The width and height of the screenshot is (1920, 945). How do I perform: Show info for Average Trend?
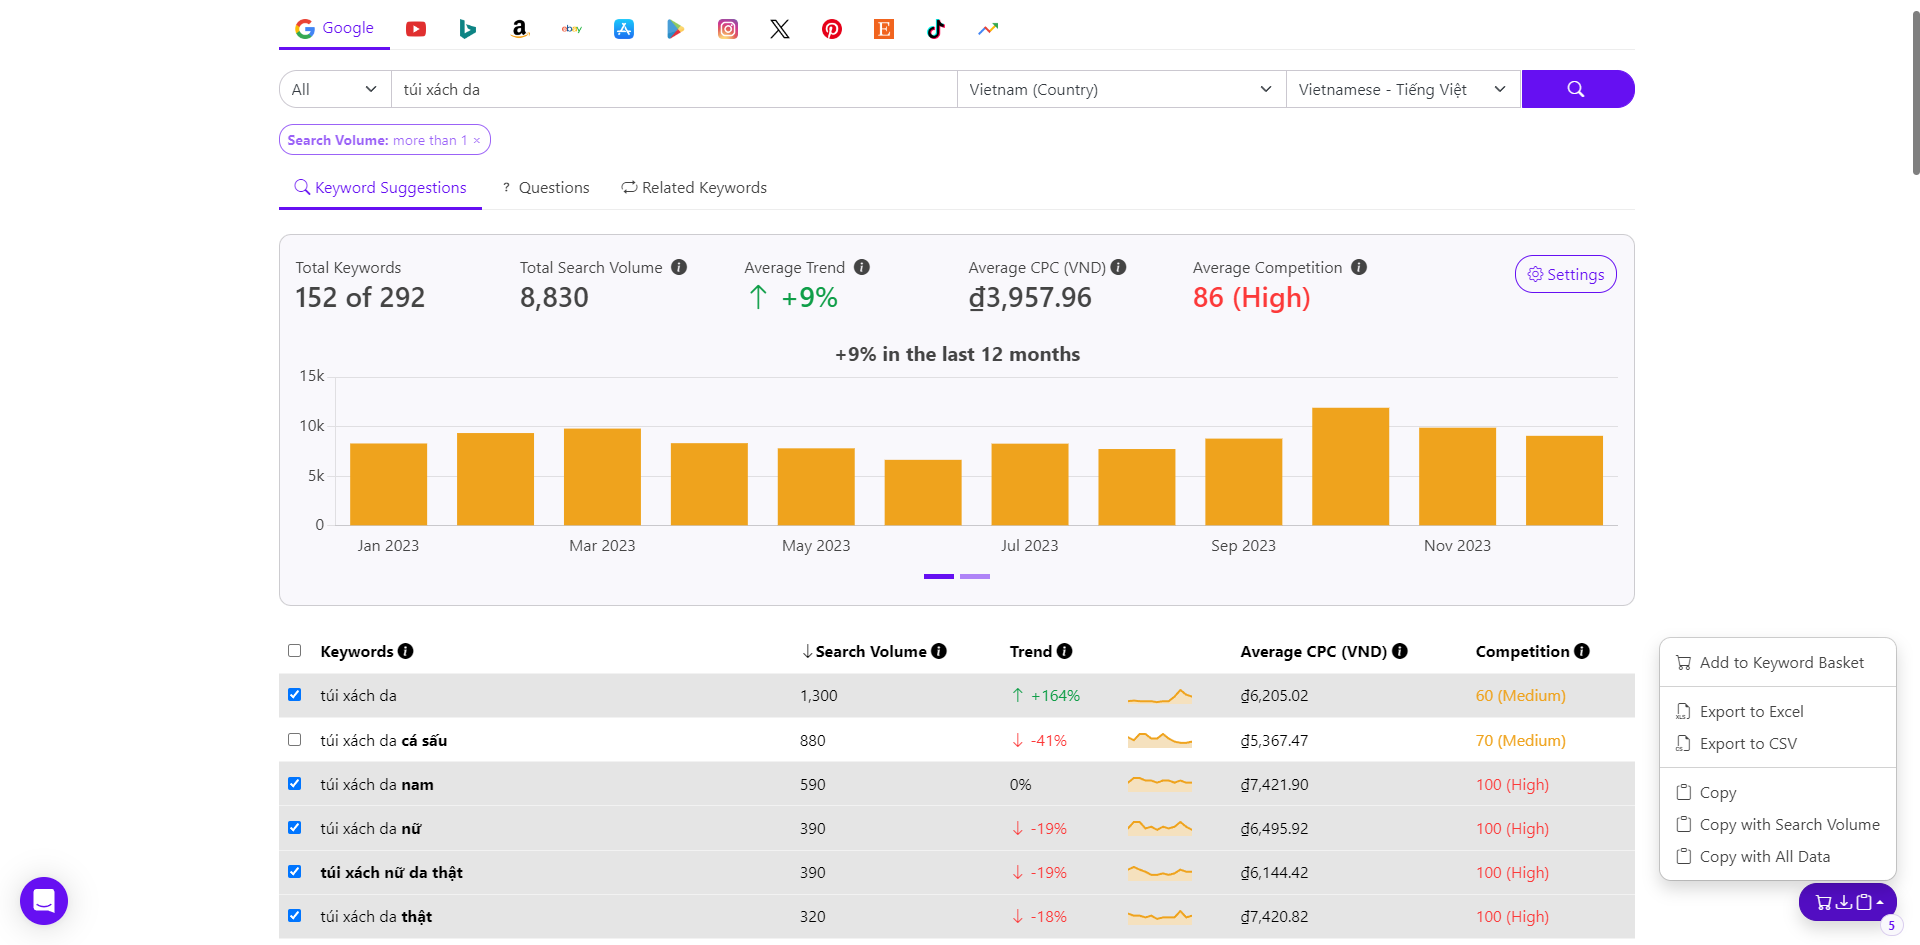[862, 267]
